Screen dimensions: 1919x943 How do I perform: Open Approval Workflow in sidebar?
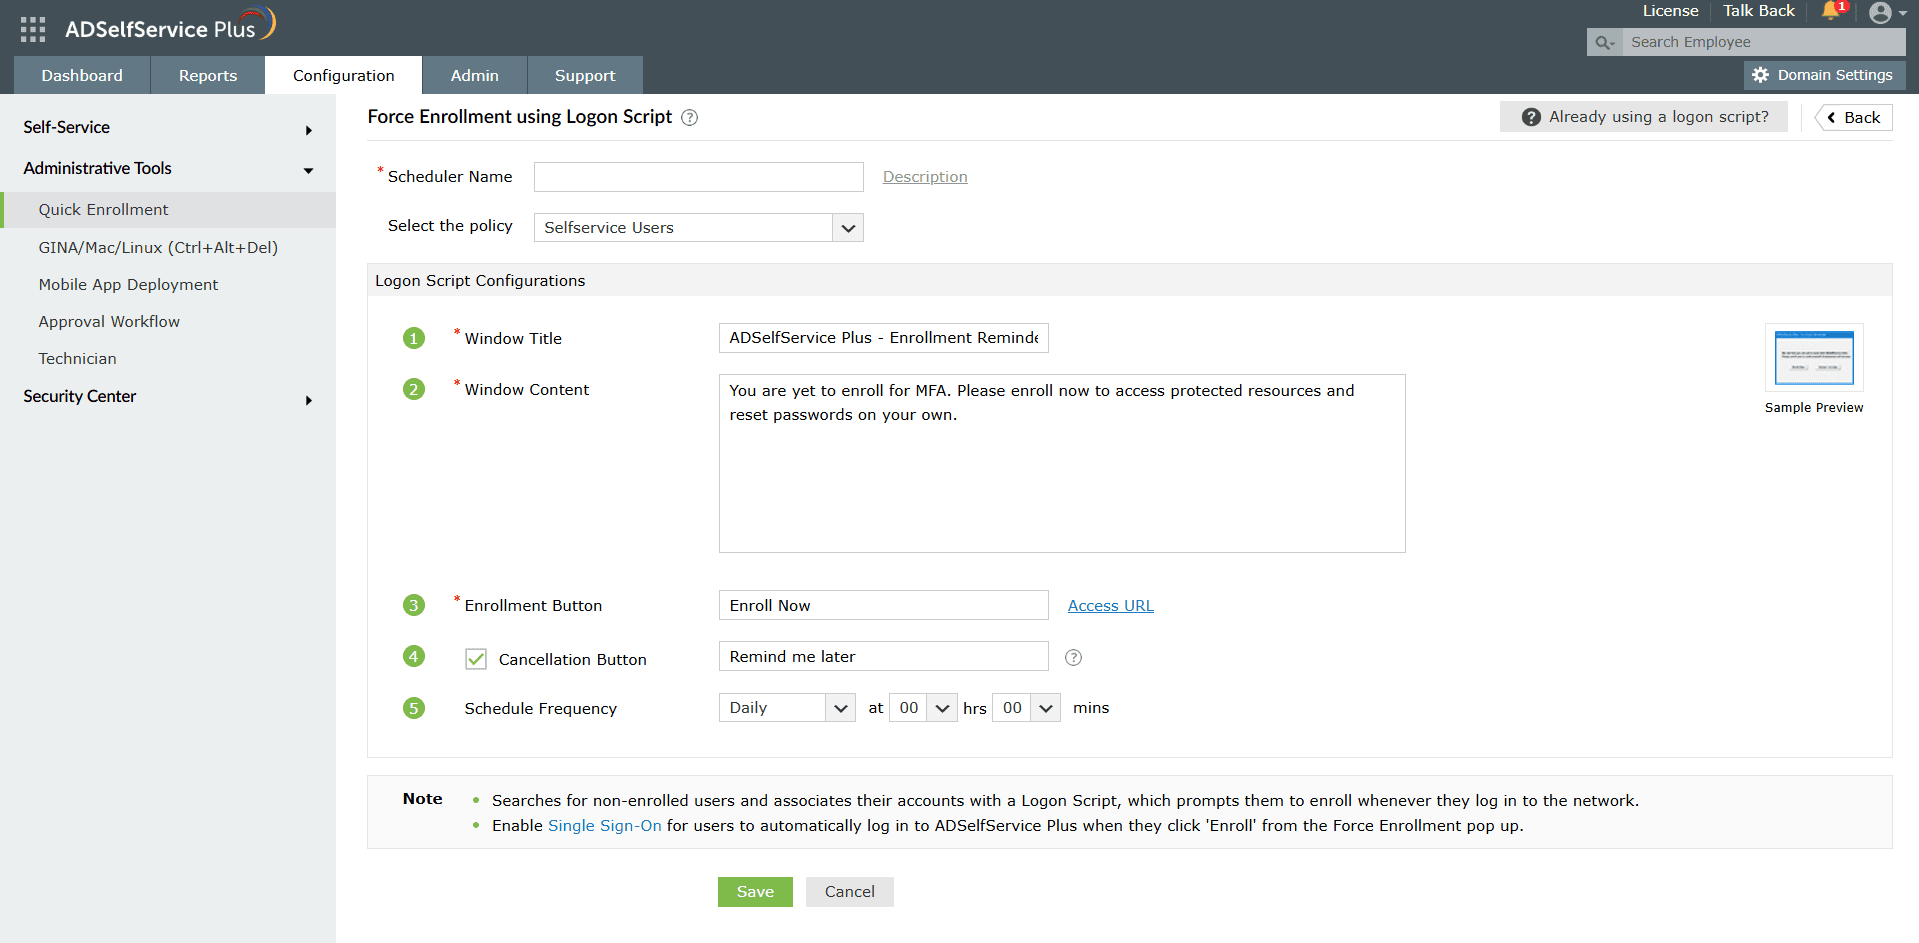[109, 321]
